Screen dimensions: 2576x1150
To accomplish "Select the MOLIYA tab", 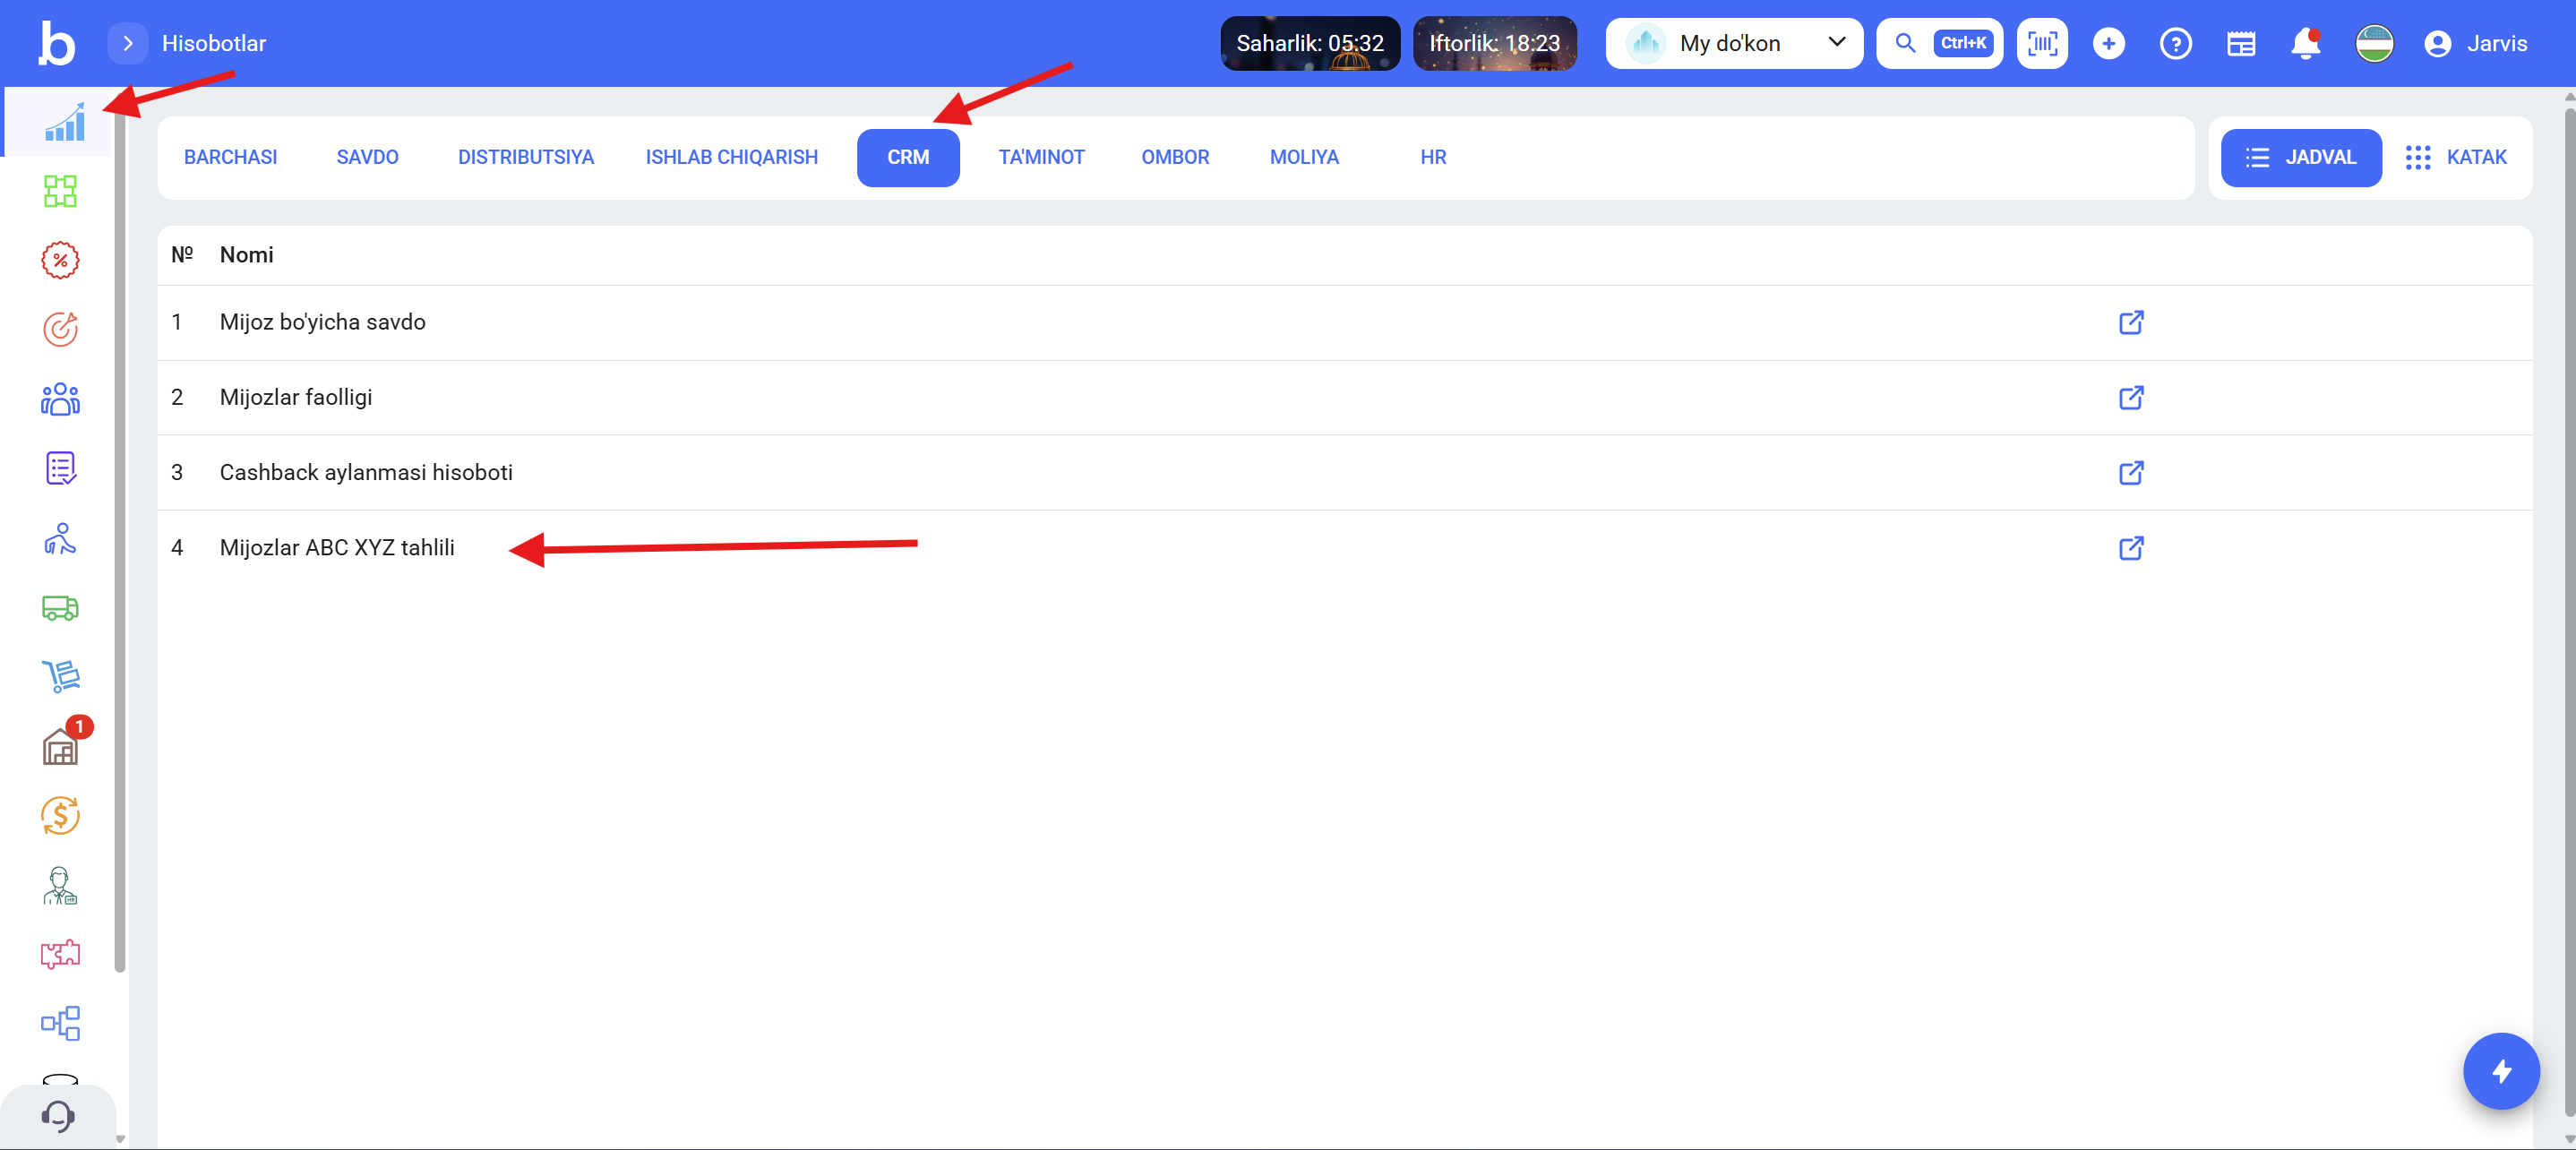I will pyautogui.click(x=1304, y=158).
